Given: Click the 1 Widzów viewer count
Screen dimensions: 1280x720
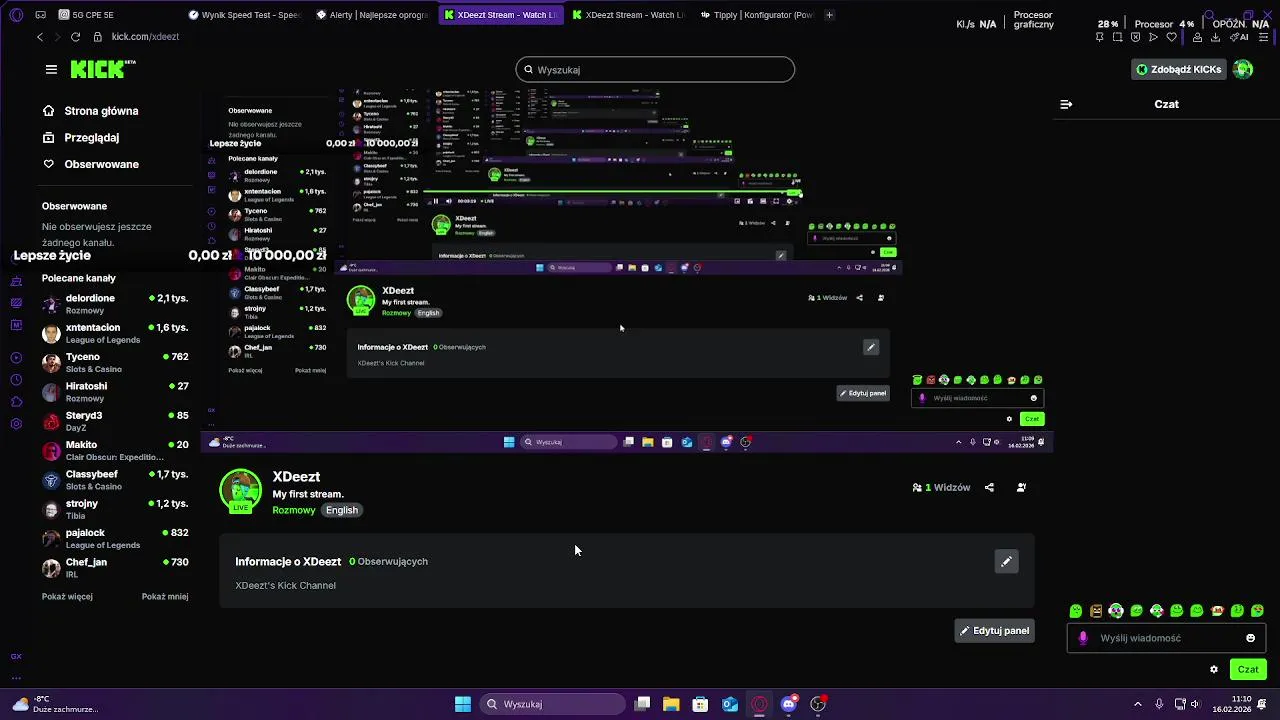Looking at the screenshot, I should pos(941,488).
